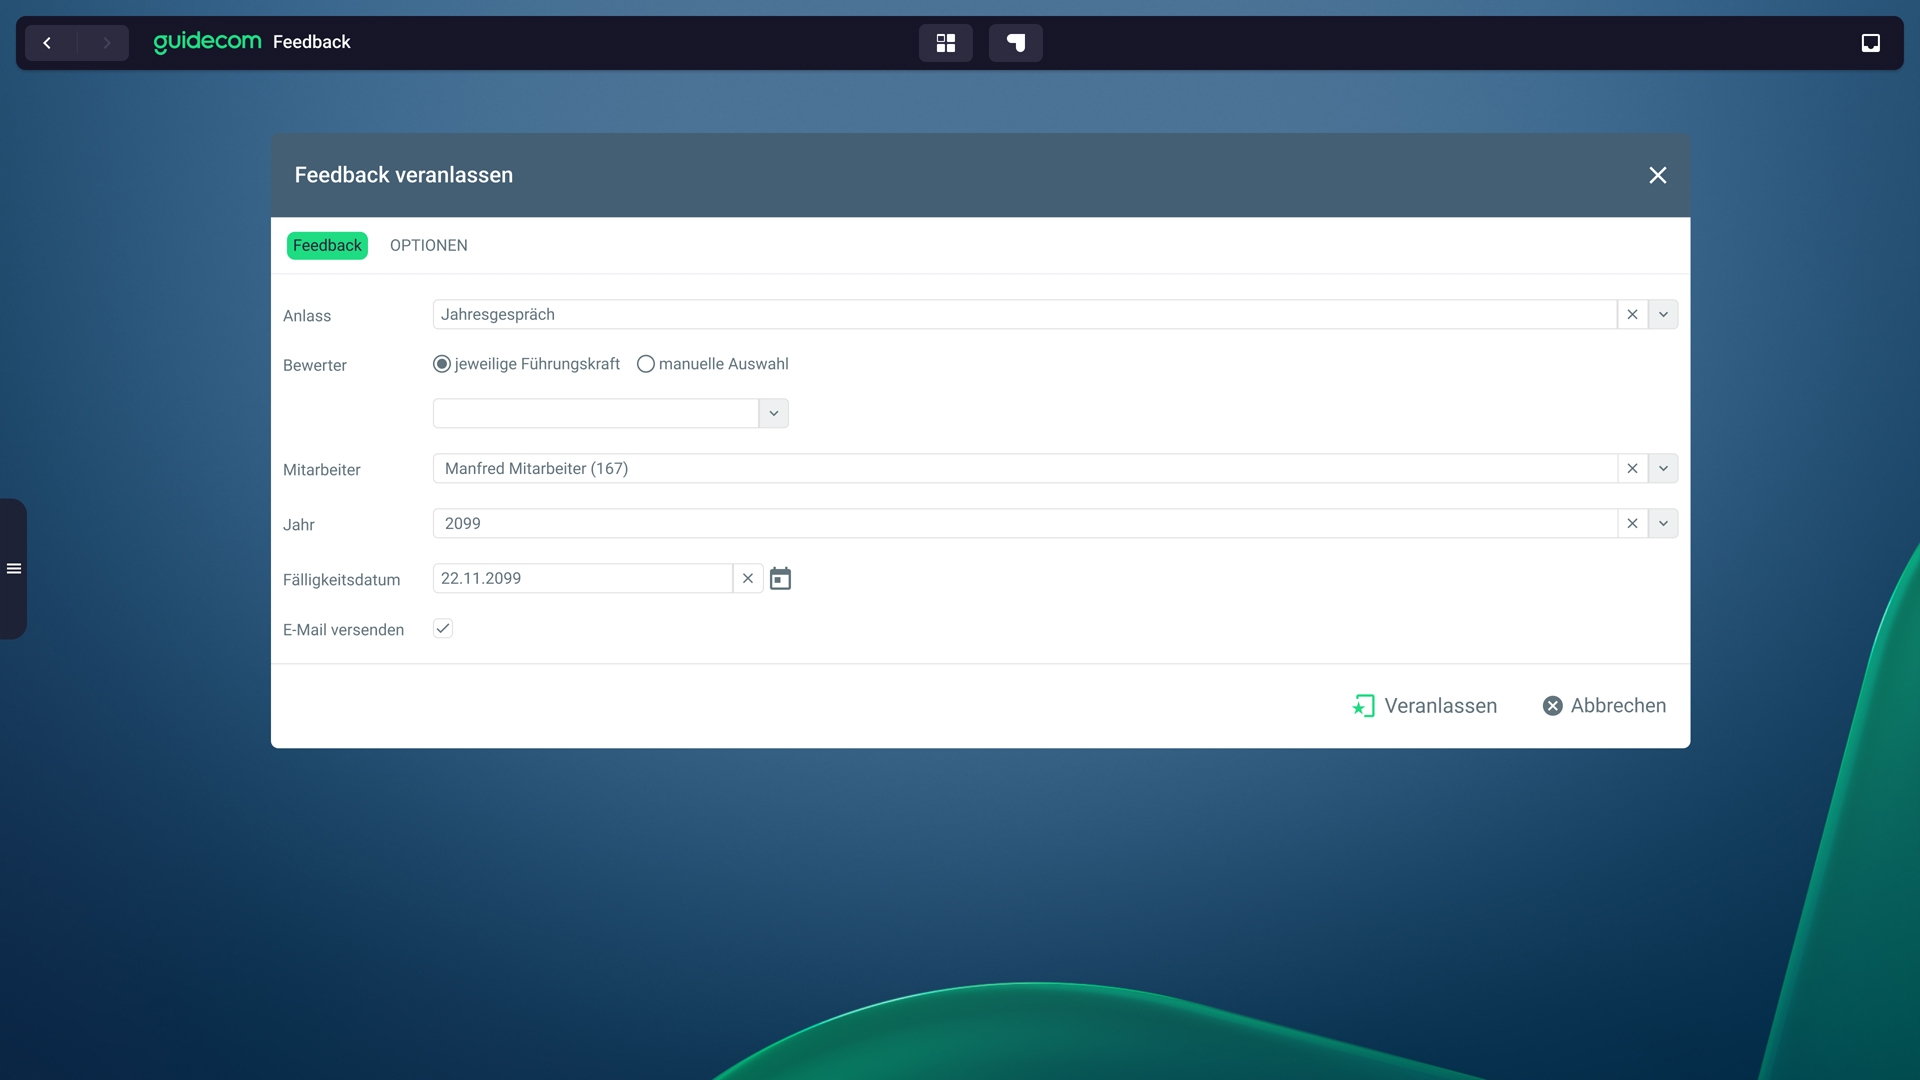Clear the Anlass field value
The image size is (1920, 1080).
point(1632,315)
